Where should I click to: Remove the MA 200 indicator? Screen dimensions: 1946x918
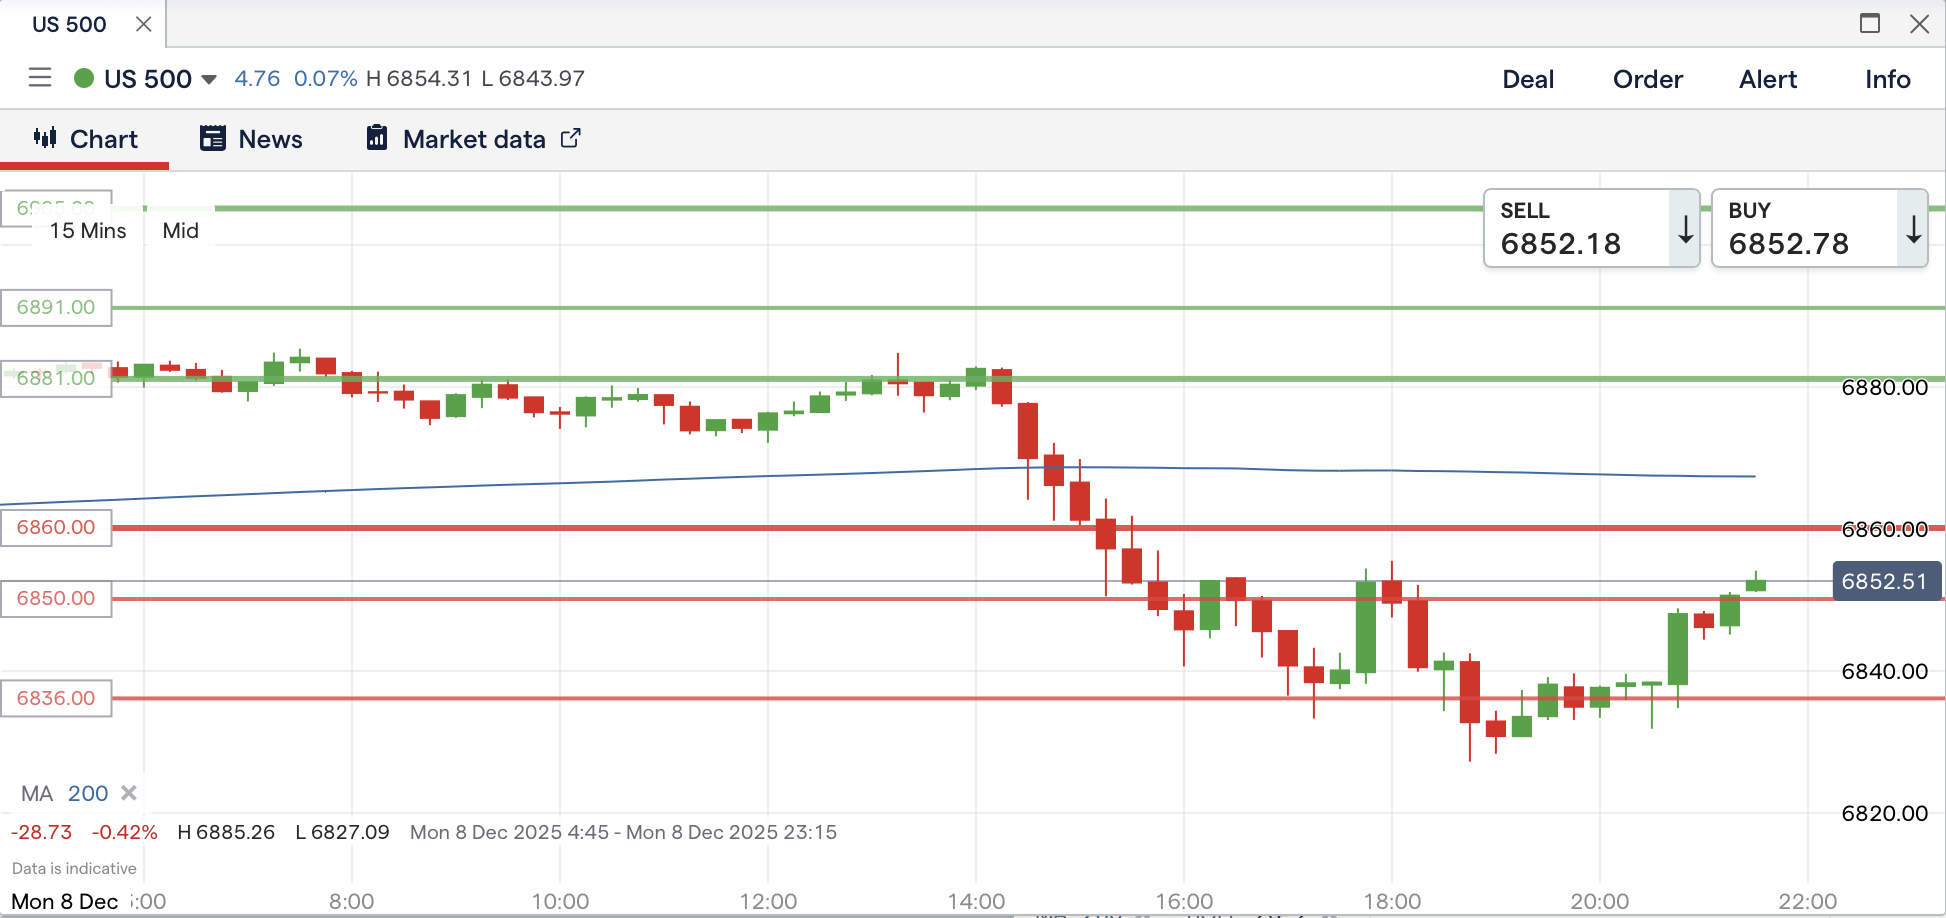click(129, 793)
